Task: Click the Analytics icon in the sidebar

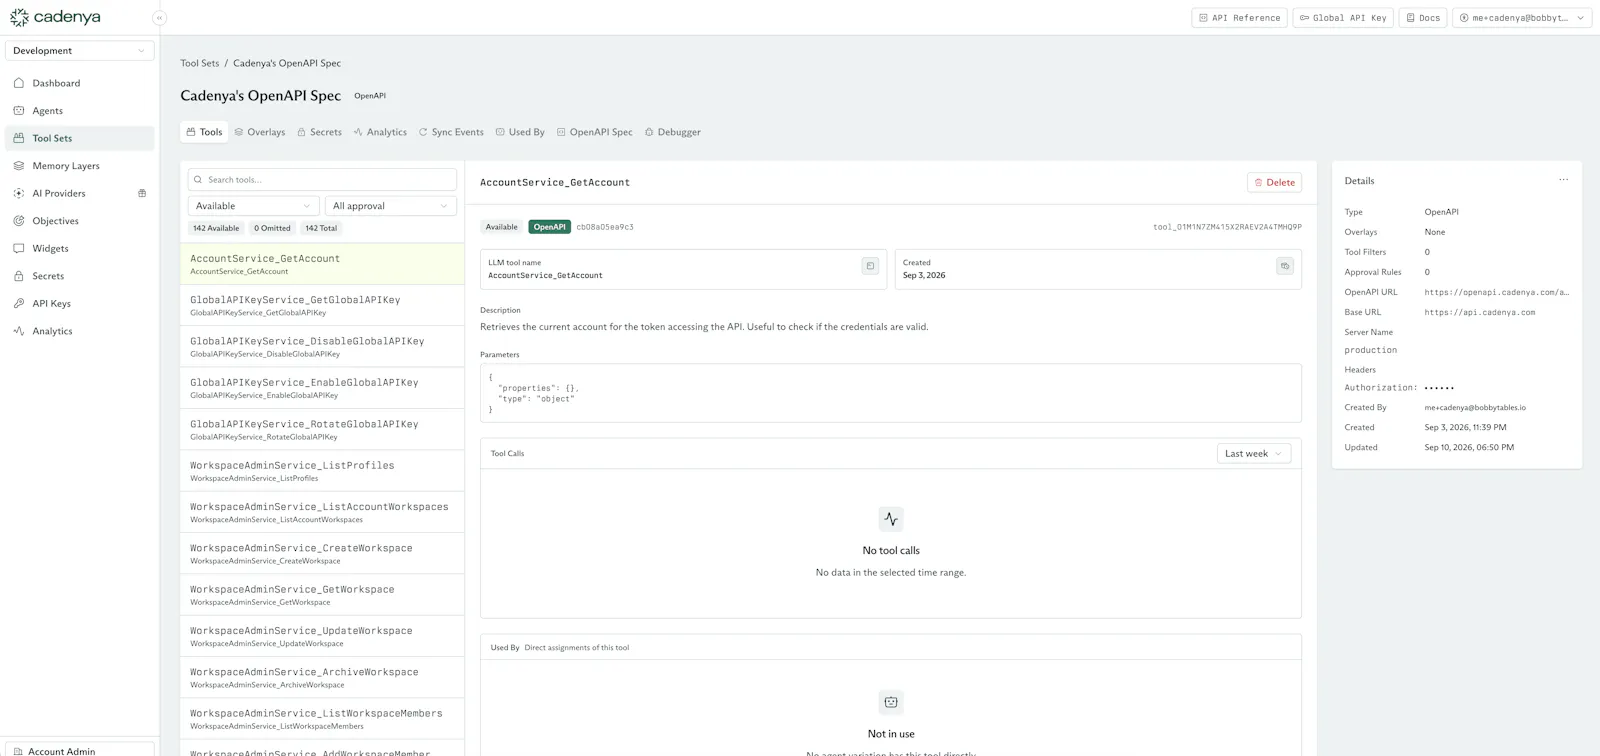Action: 19,331
